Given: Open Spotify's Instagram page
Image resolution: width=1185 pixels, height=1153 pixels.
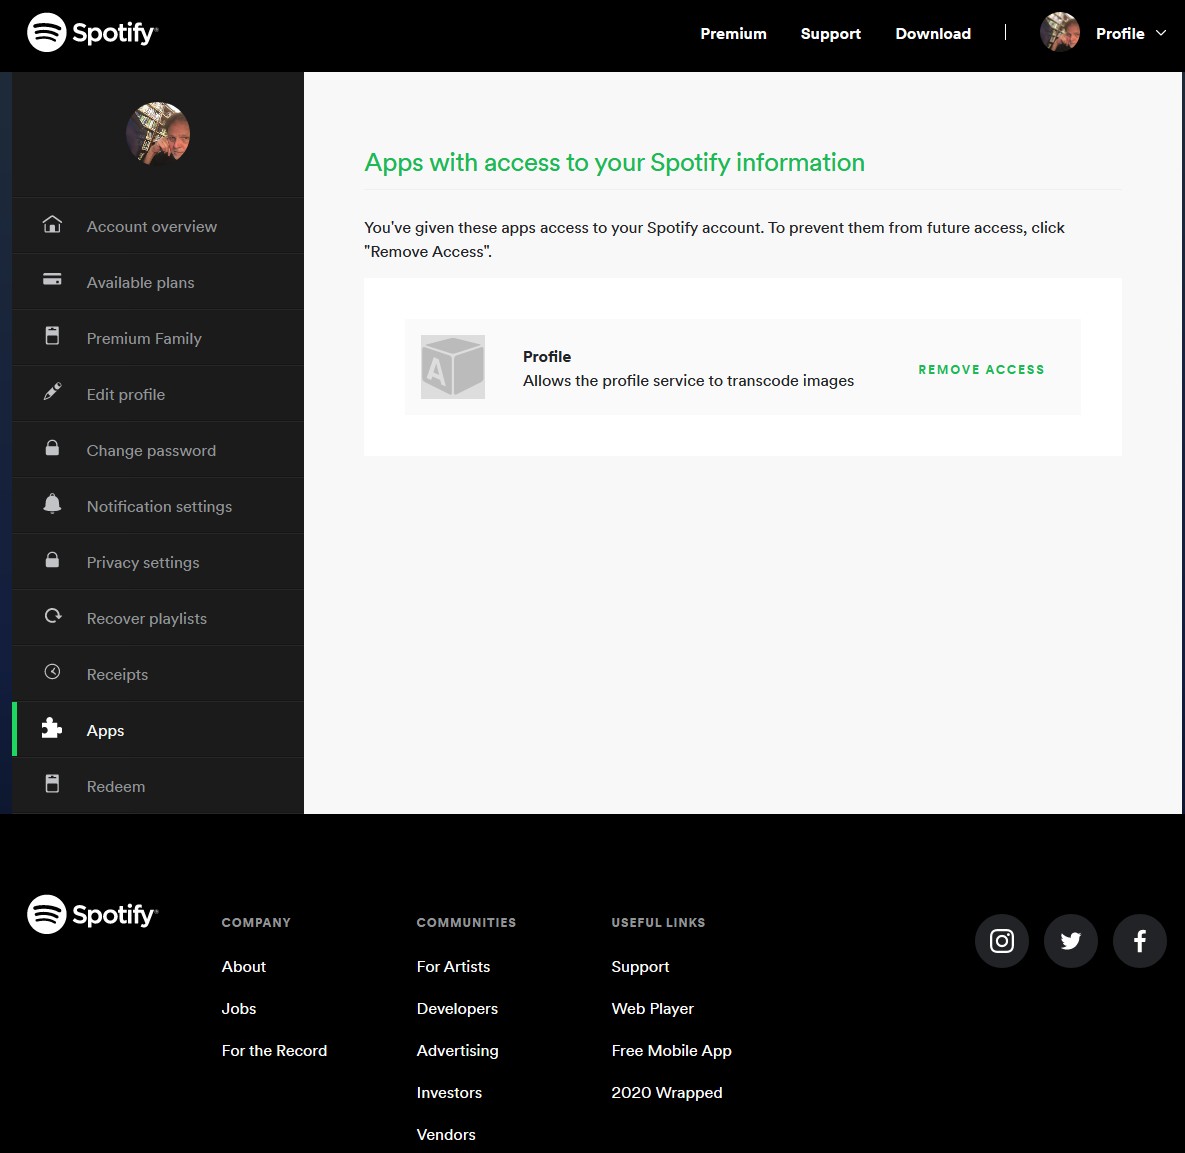Looking at the screenshot, I should [x=1002, y=941].
